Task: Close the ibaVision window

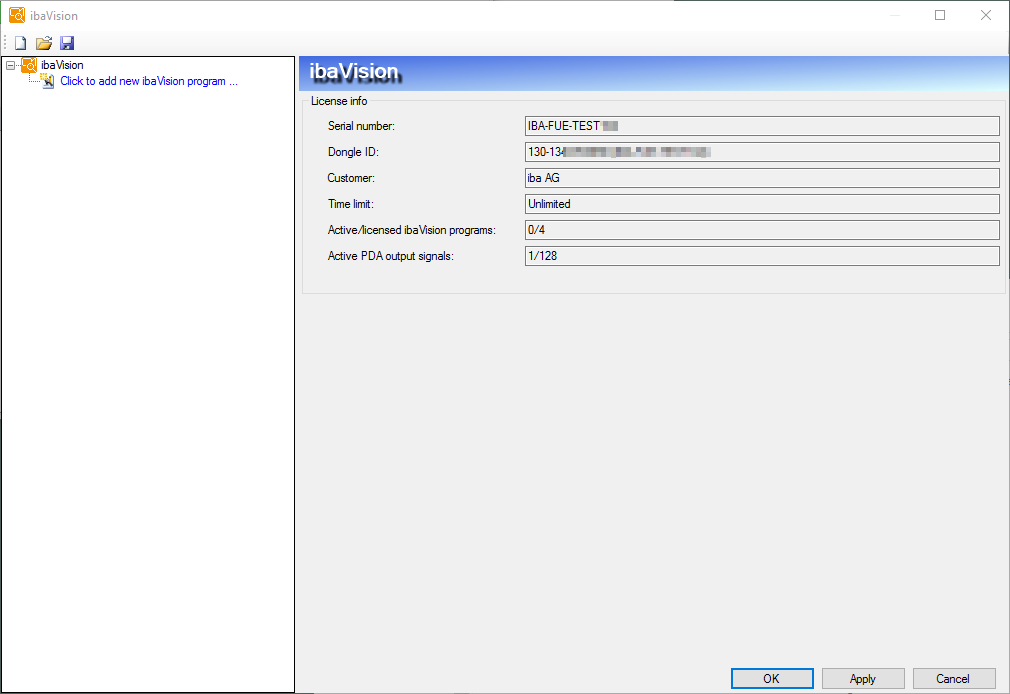Action: click(x=986, y=15)
